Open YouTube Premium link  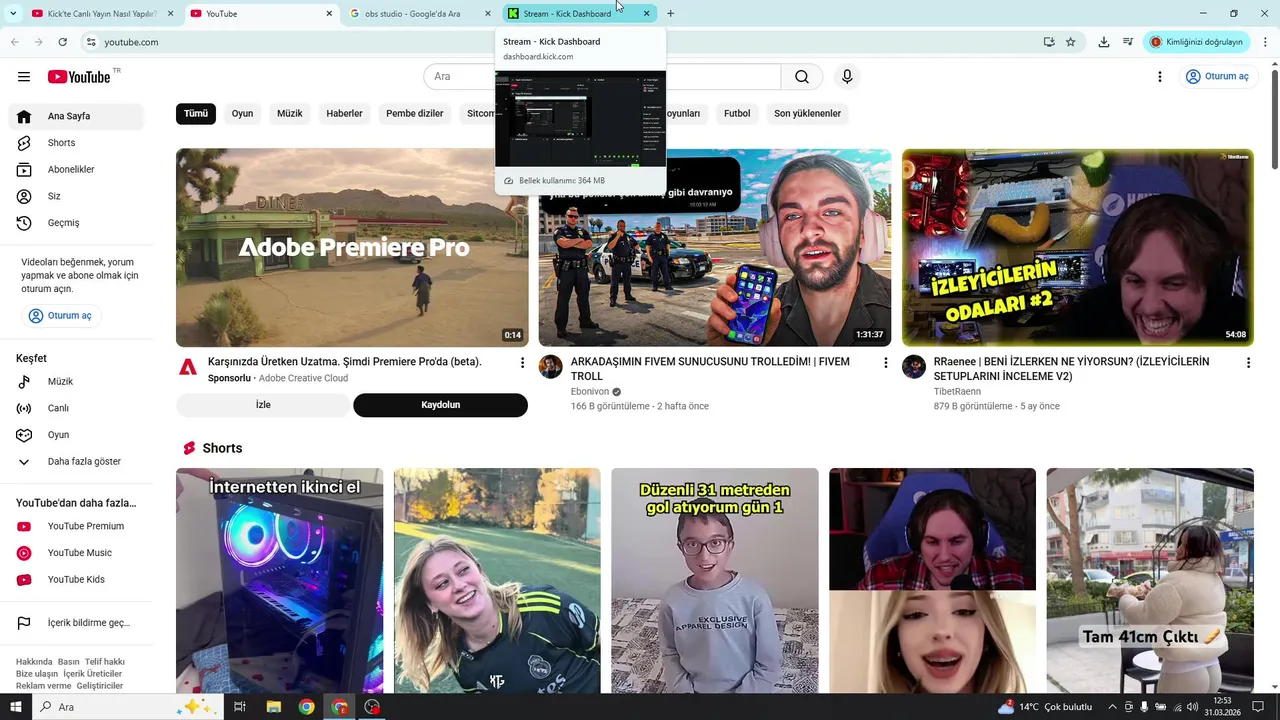coord(76,526)
